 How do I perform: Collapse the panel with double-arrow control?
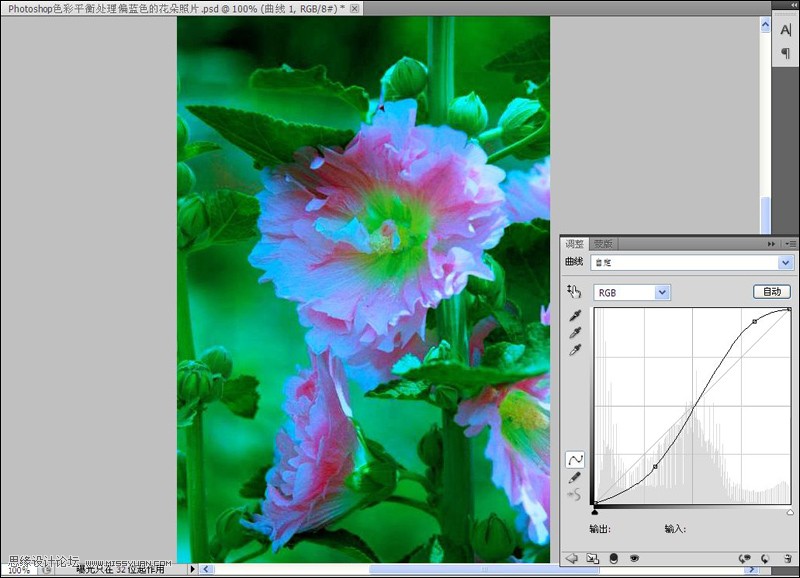tap(770, 242)
